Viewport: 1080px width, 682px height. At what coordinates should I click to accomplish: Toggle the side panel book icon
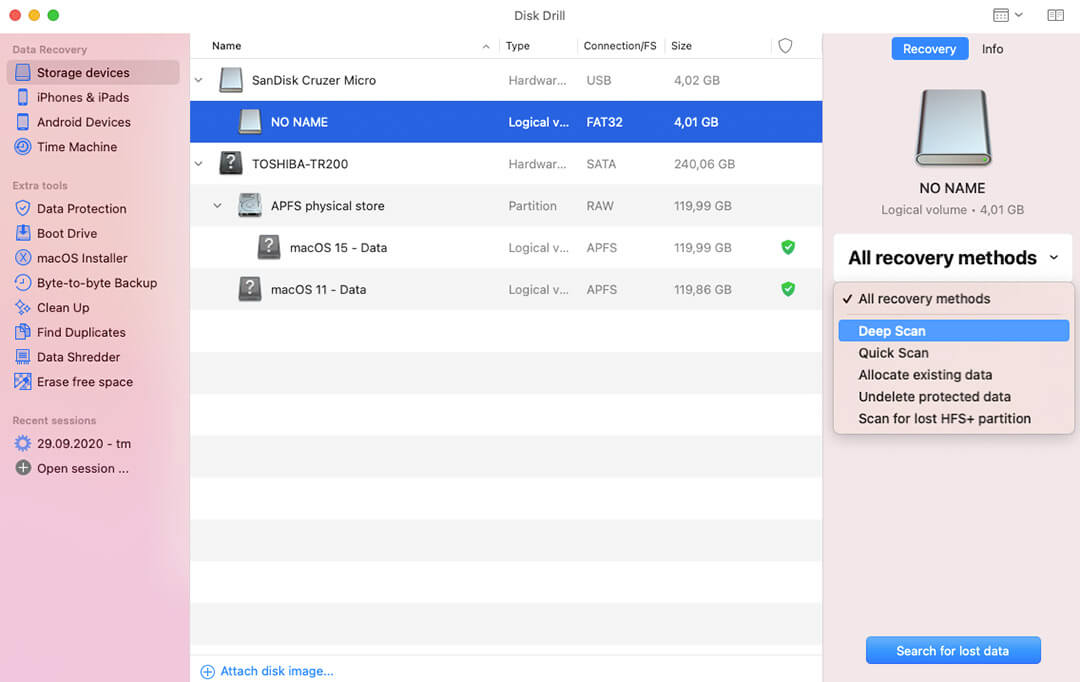pyautogui.click(x=1055, y=15)
